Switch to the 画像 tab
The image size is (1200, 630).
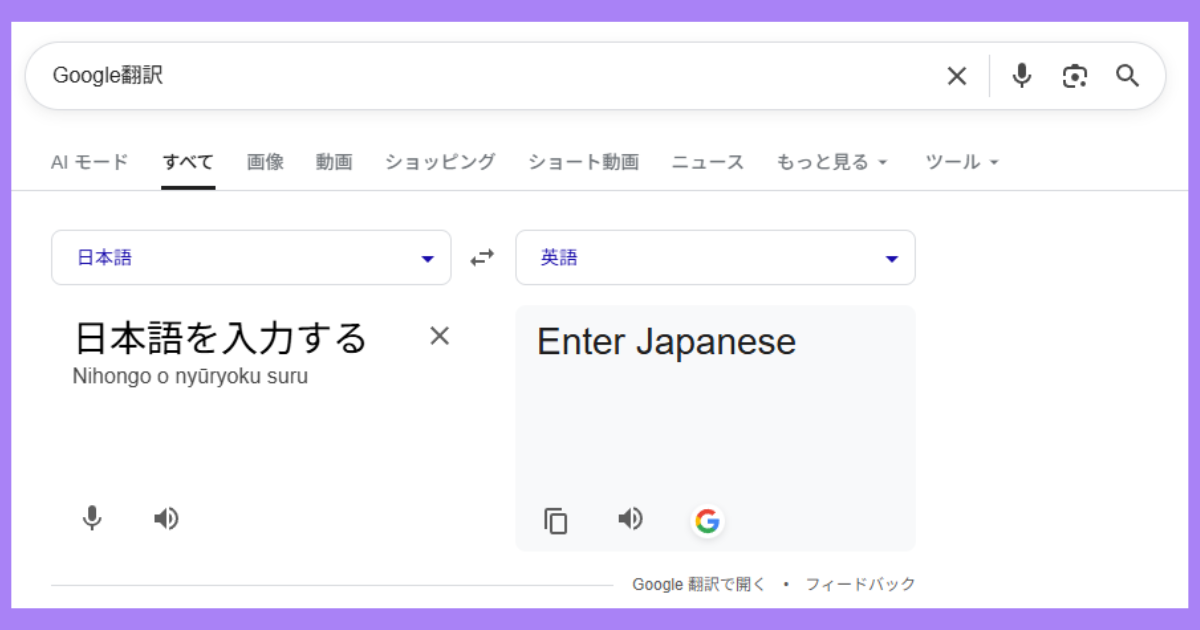264,161
